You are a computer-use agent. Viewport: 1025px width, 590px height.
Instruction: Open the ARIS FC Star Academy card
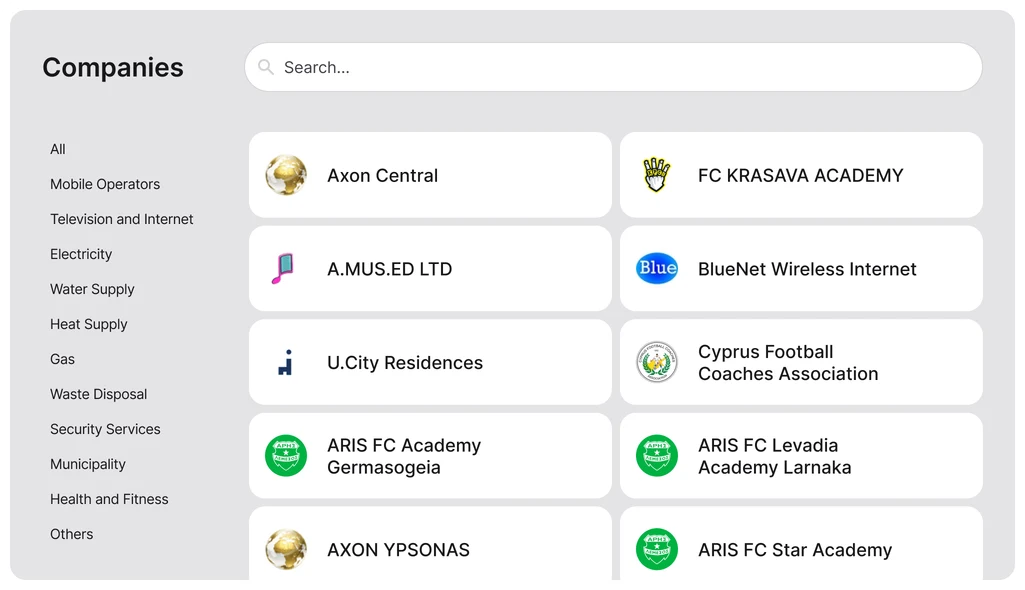click(x=800, y=547)
